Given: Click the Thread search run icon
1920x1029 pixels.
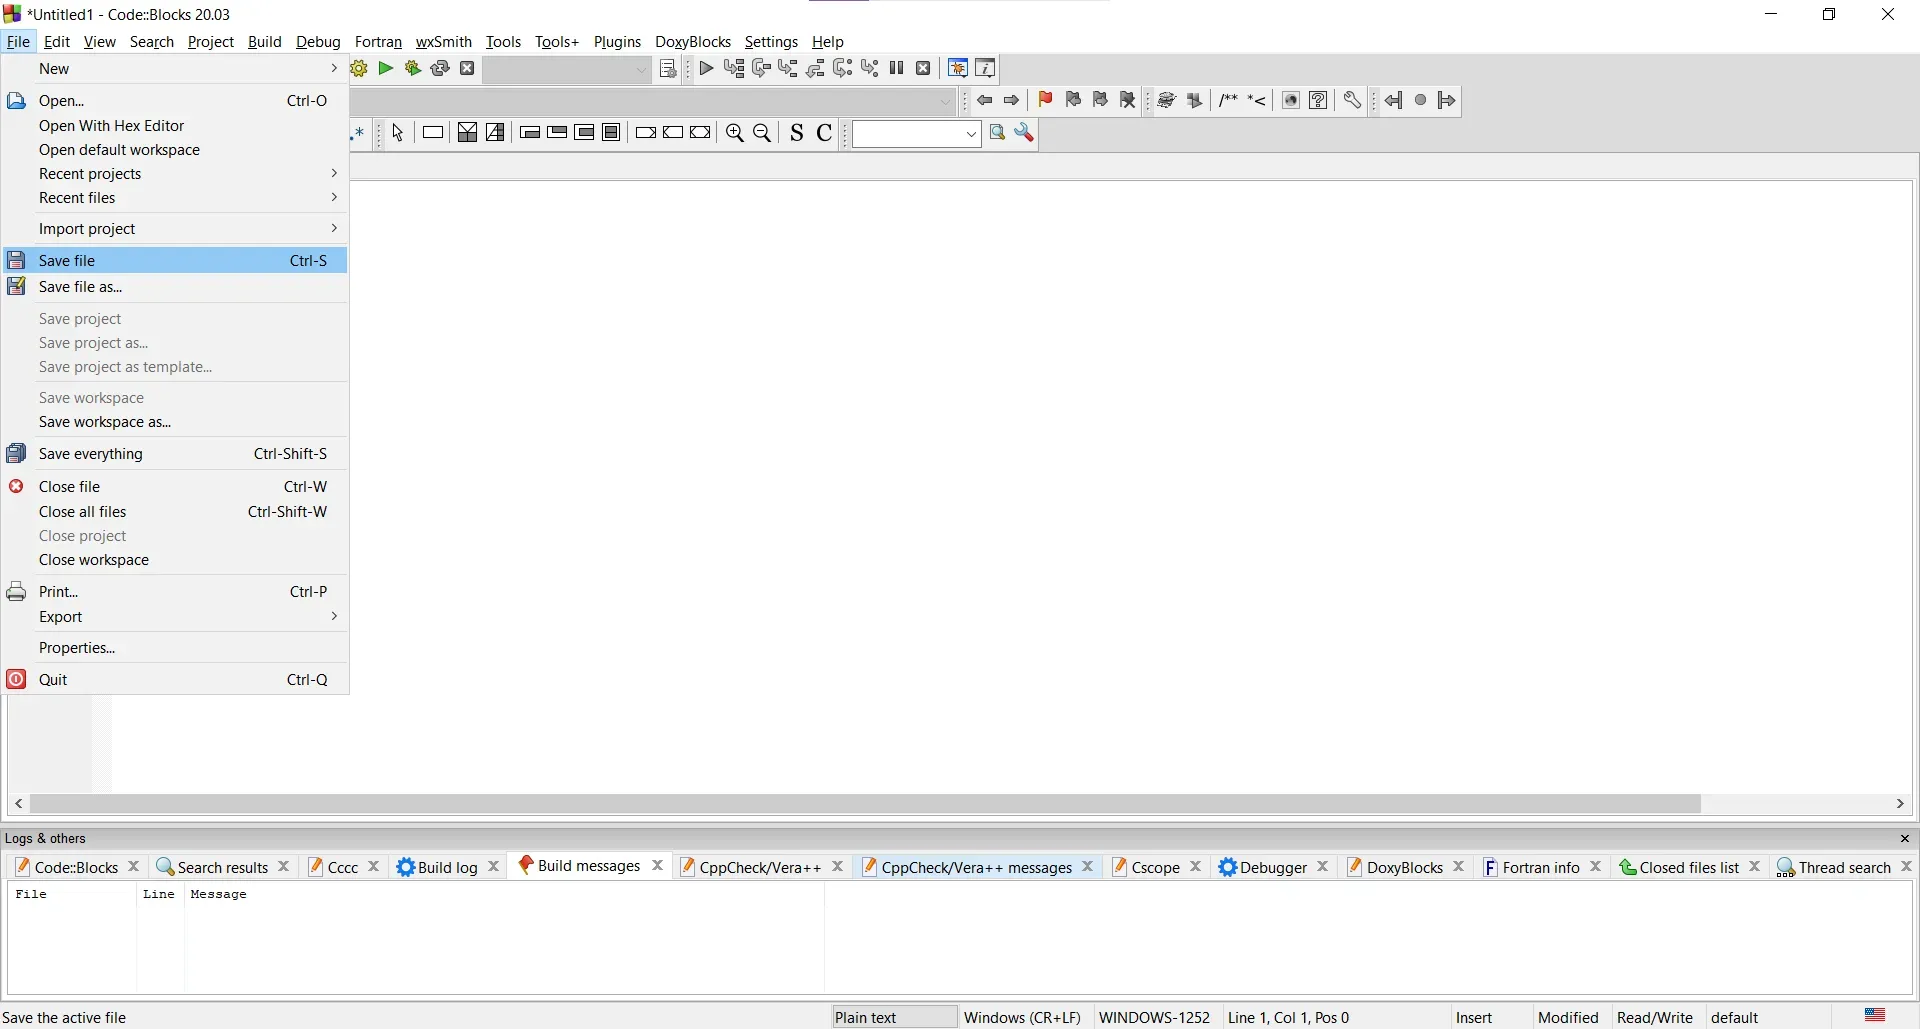Looking at the screenshot, I should [998, 134].
